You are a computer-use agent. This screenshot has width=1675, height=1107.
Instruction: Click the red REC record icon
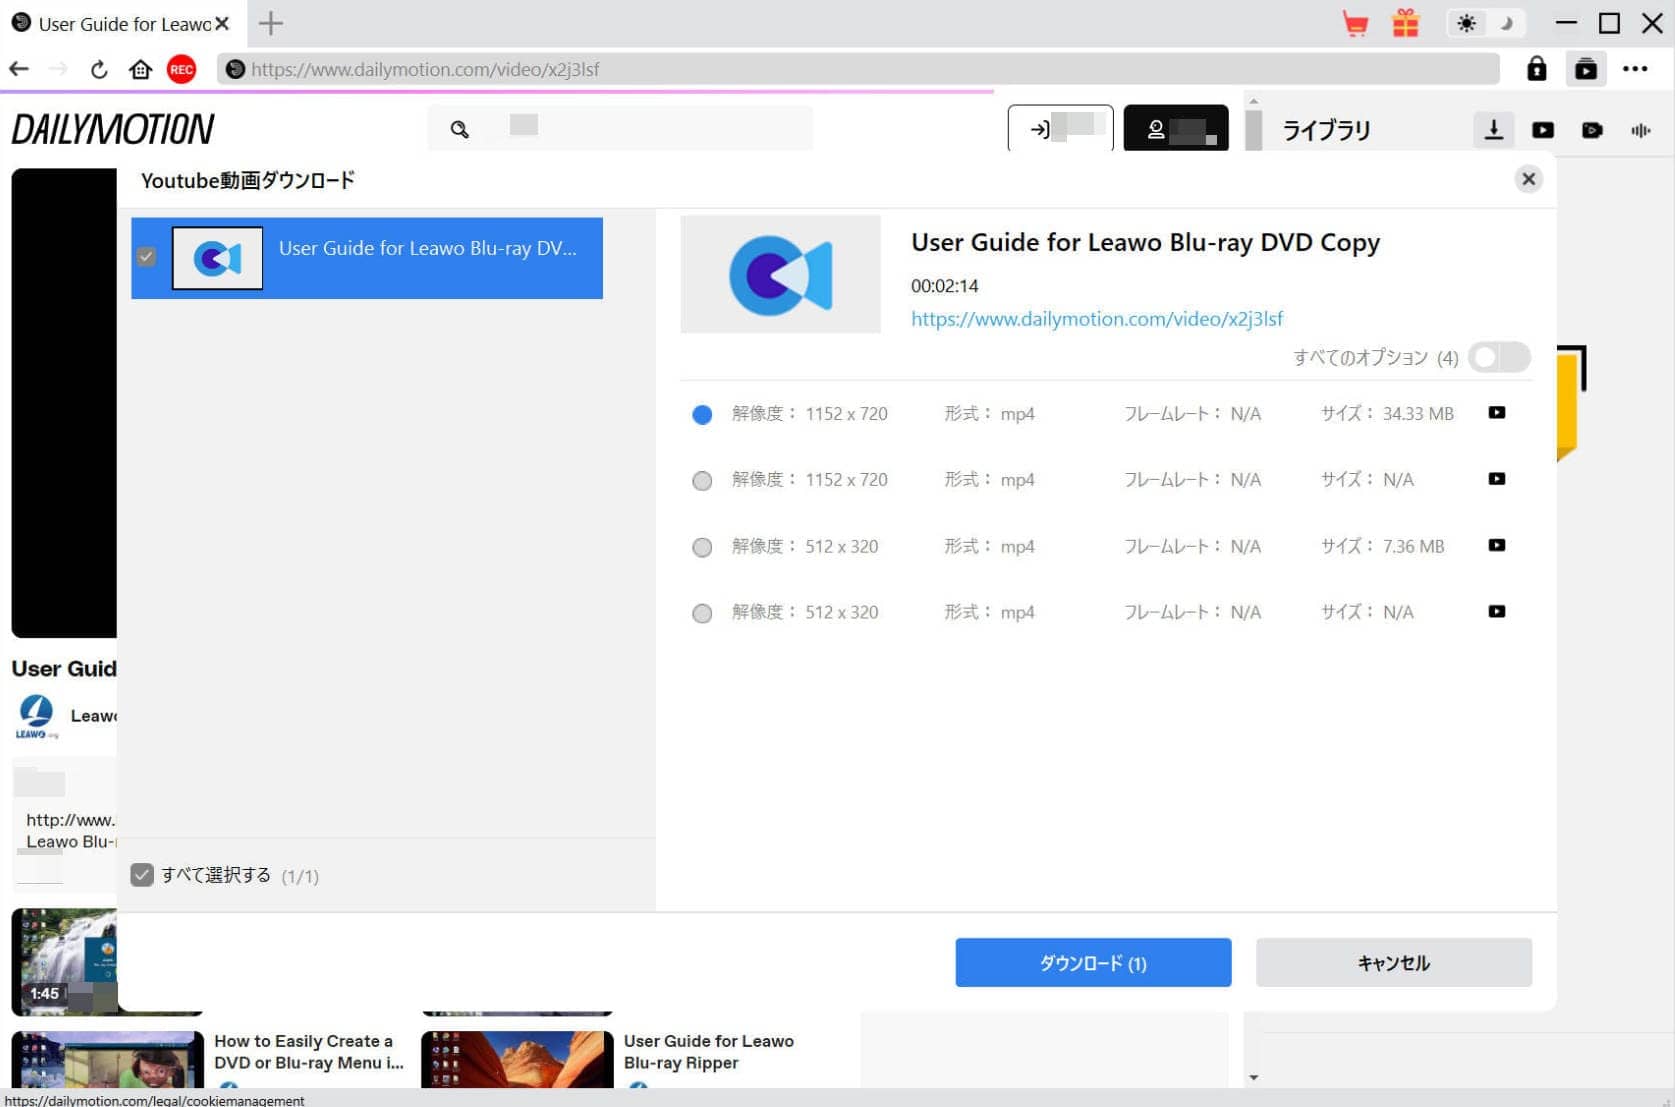[181, 69]
